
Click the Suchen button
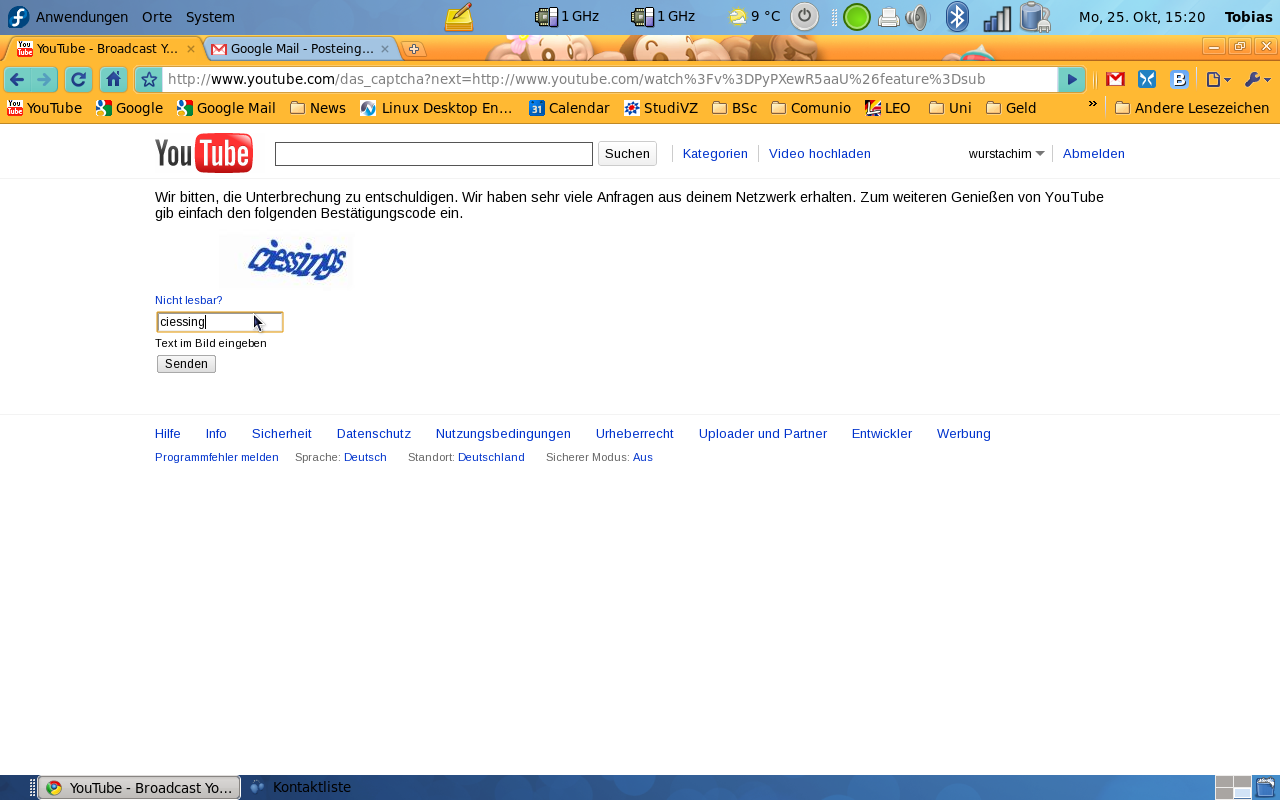pyautogui.click(x=627, y=153)
